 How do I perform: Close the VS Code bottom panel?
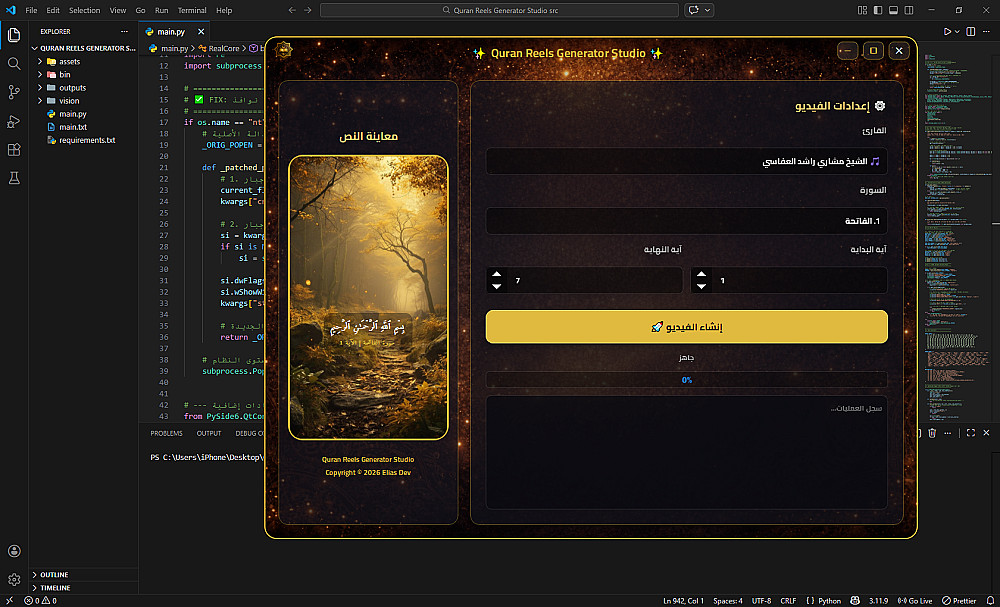coord(986,433)
